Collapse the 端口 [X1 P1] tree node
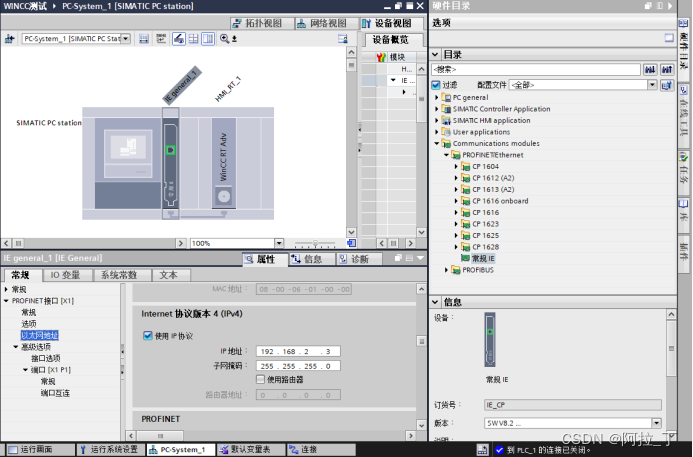Image resolution: width=693 pixels, height=457 pixels. (26, 370)
